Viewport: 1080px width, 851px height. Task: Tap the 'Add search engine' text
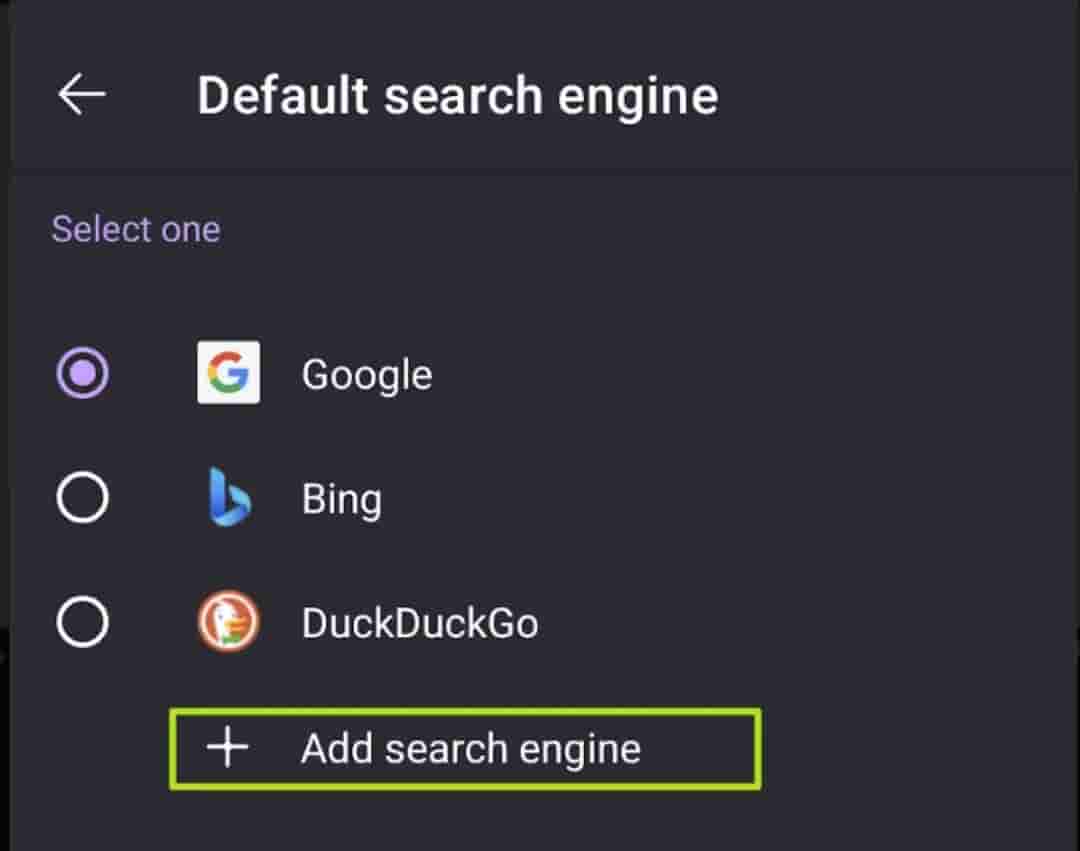tap(471, 748)
